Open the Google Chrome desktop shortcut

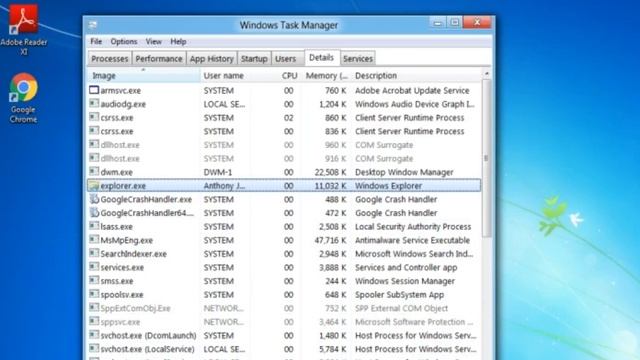[x=23, y=98]
